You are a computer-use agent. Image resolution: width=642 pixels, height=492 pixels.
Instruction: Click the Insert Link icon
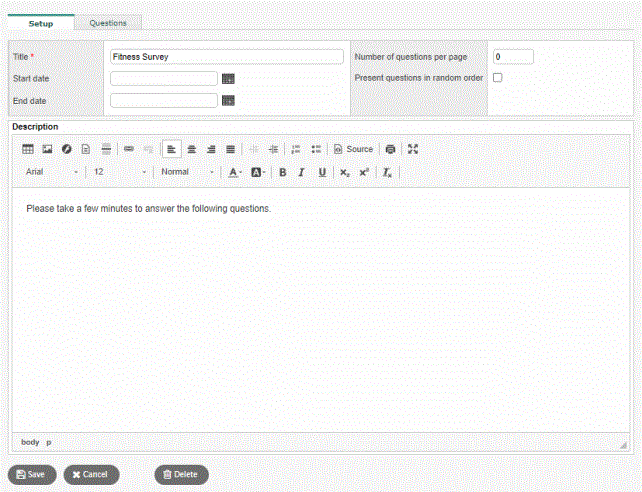pyautogui.click(x=129, y=149)
